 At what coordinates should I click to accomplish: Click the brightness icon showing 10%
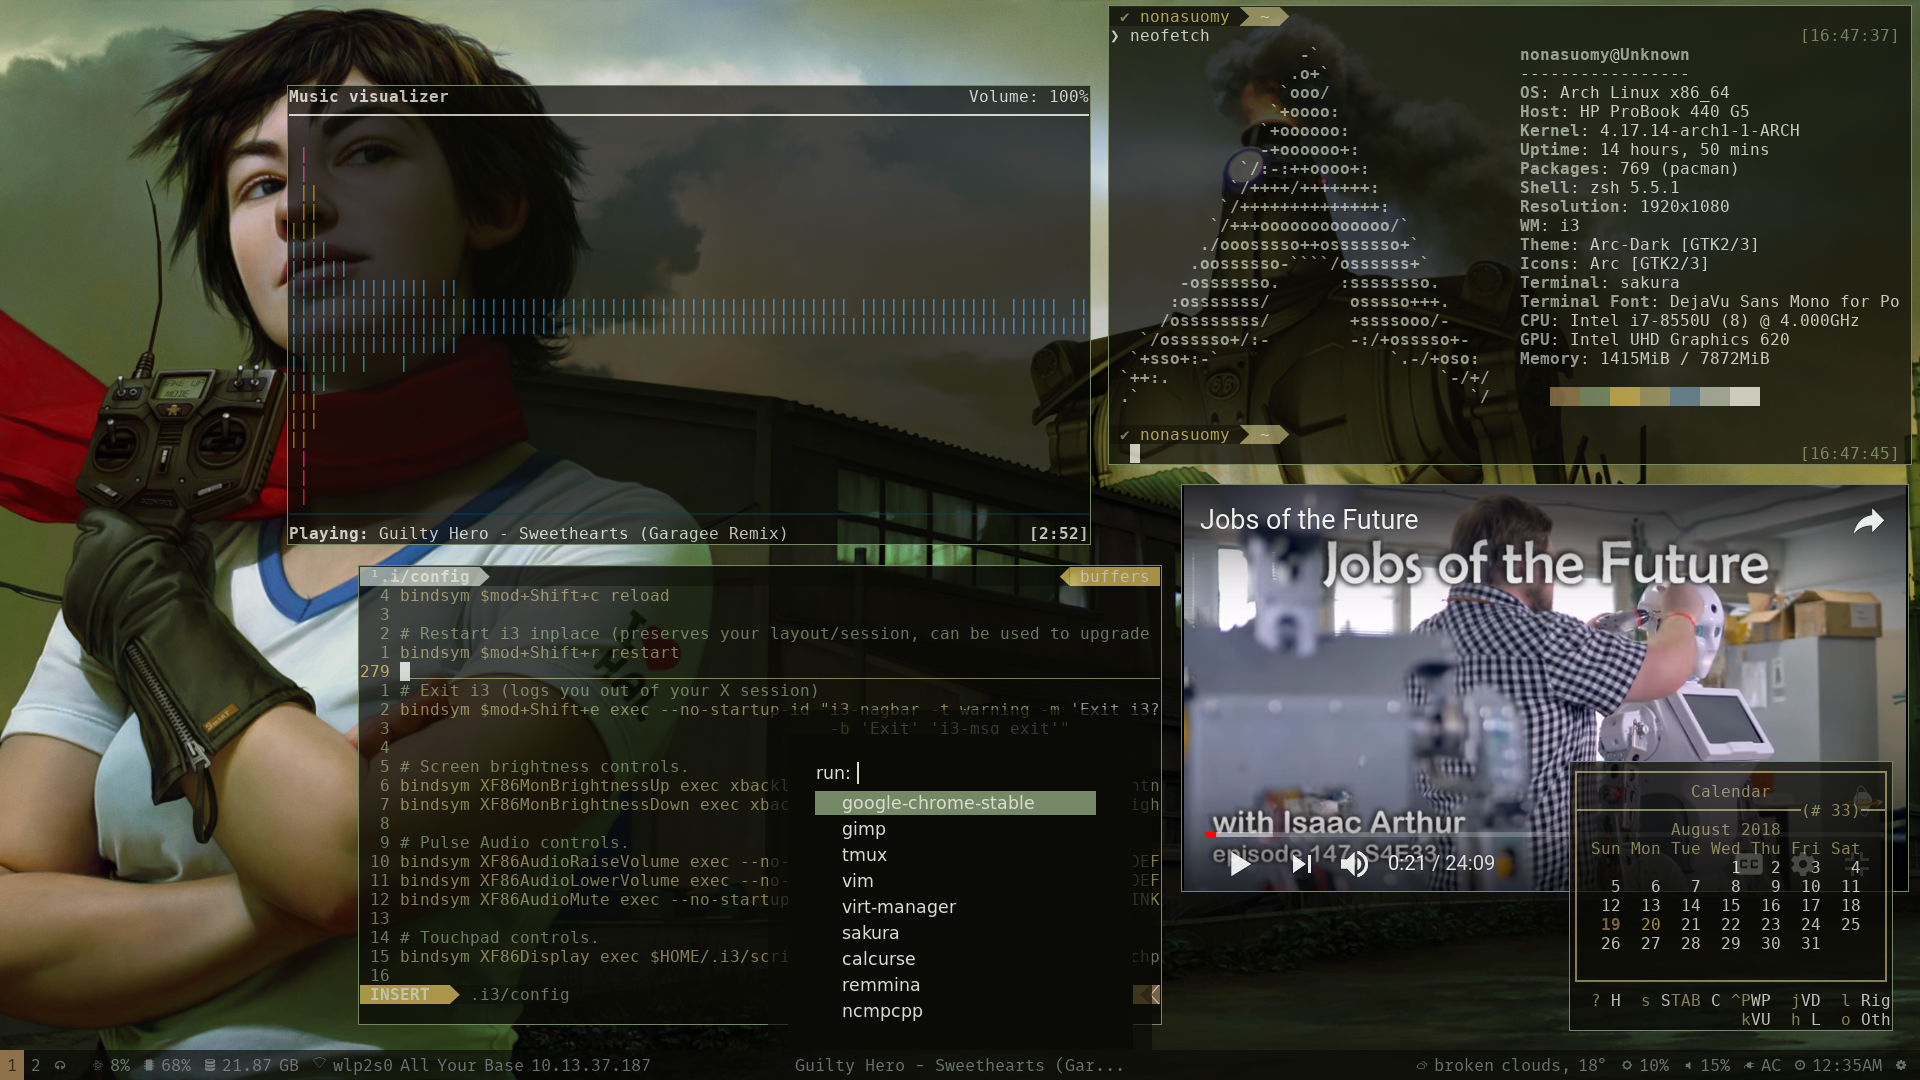pos(1627,1065)
